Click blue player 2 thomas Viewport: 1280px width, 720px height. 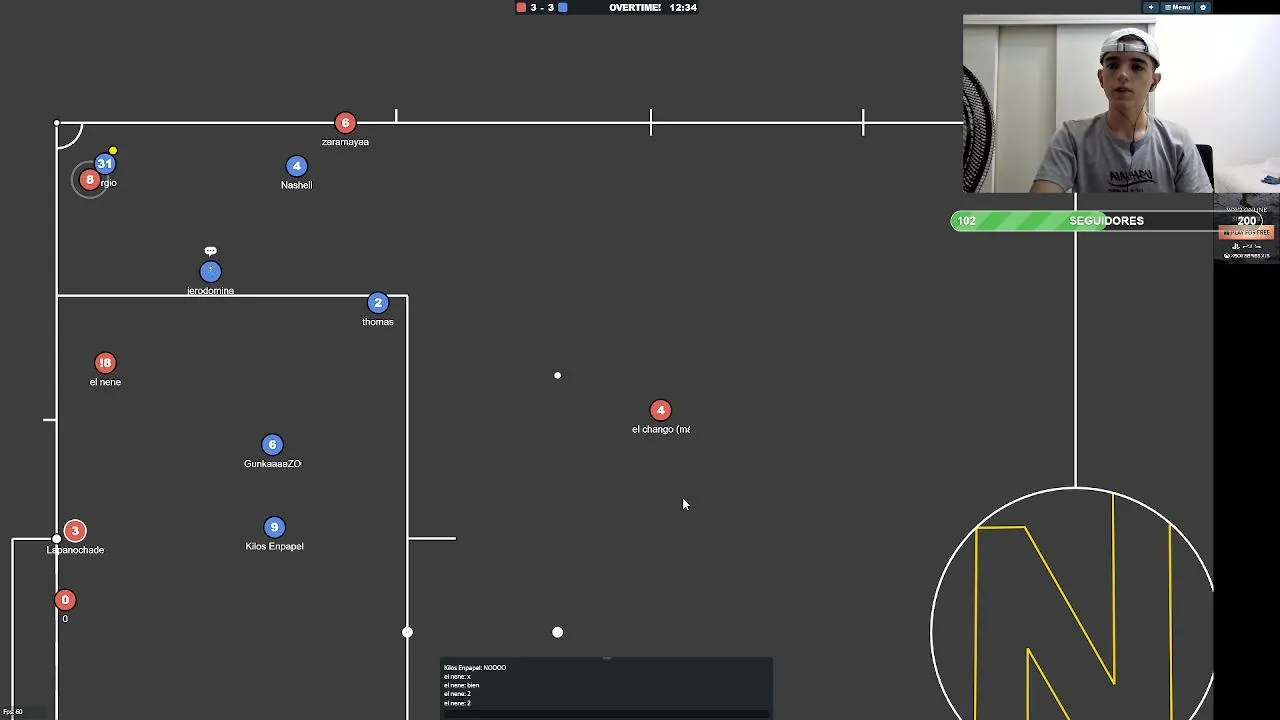(x=377, y=303)
